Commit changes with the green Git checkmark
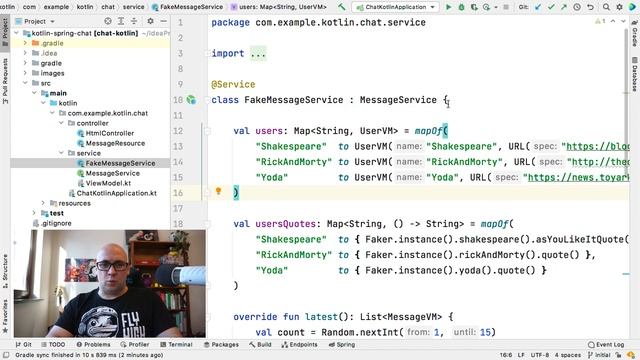Screen dimensions: 640x360 [551, 7]
